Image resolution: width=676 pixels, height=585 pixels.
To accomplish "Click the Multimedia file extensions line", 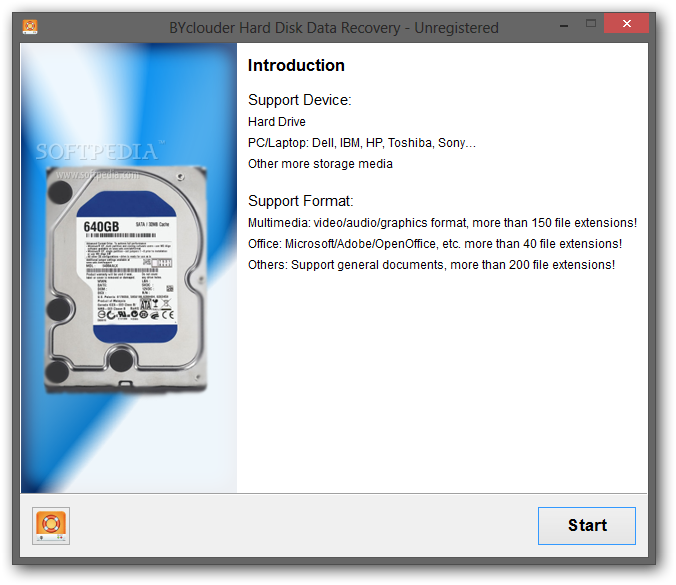I will pos(442,223).
